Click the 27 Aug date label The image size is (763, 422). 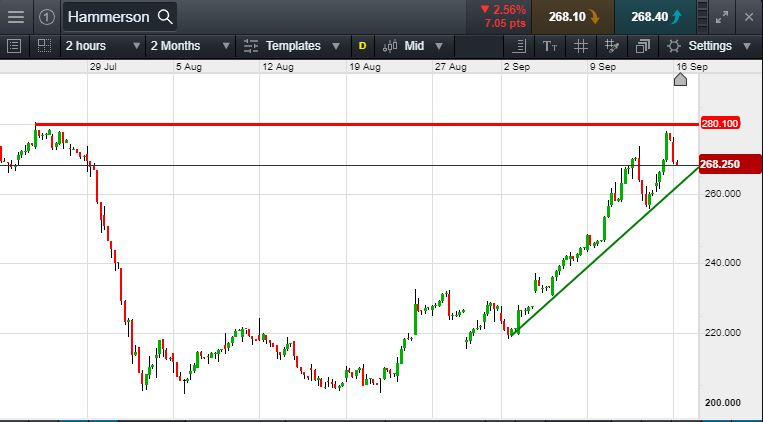point(451,67)
